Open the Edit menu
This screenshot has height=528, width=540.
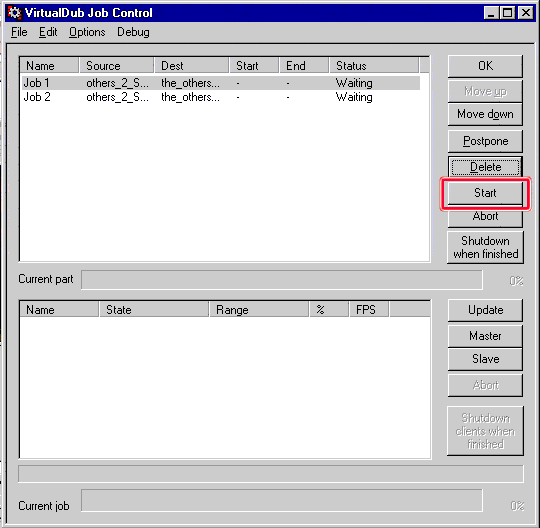click(48, 32)
